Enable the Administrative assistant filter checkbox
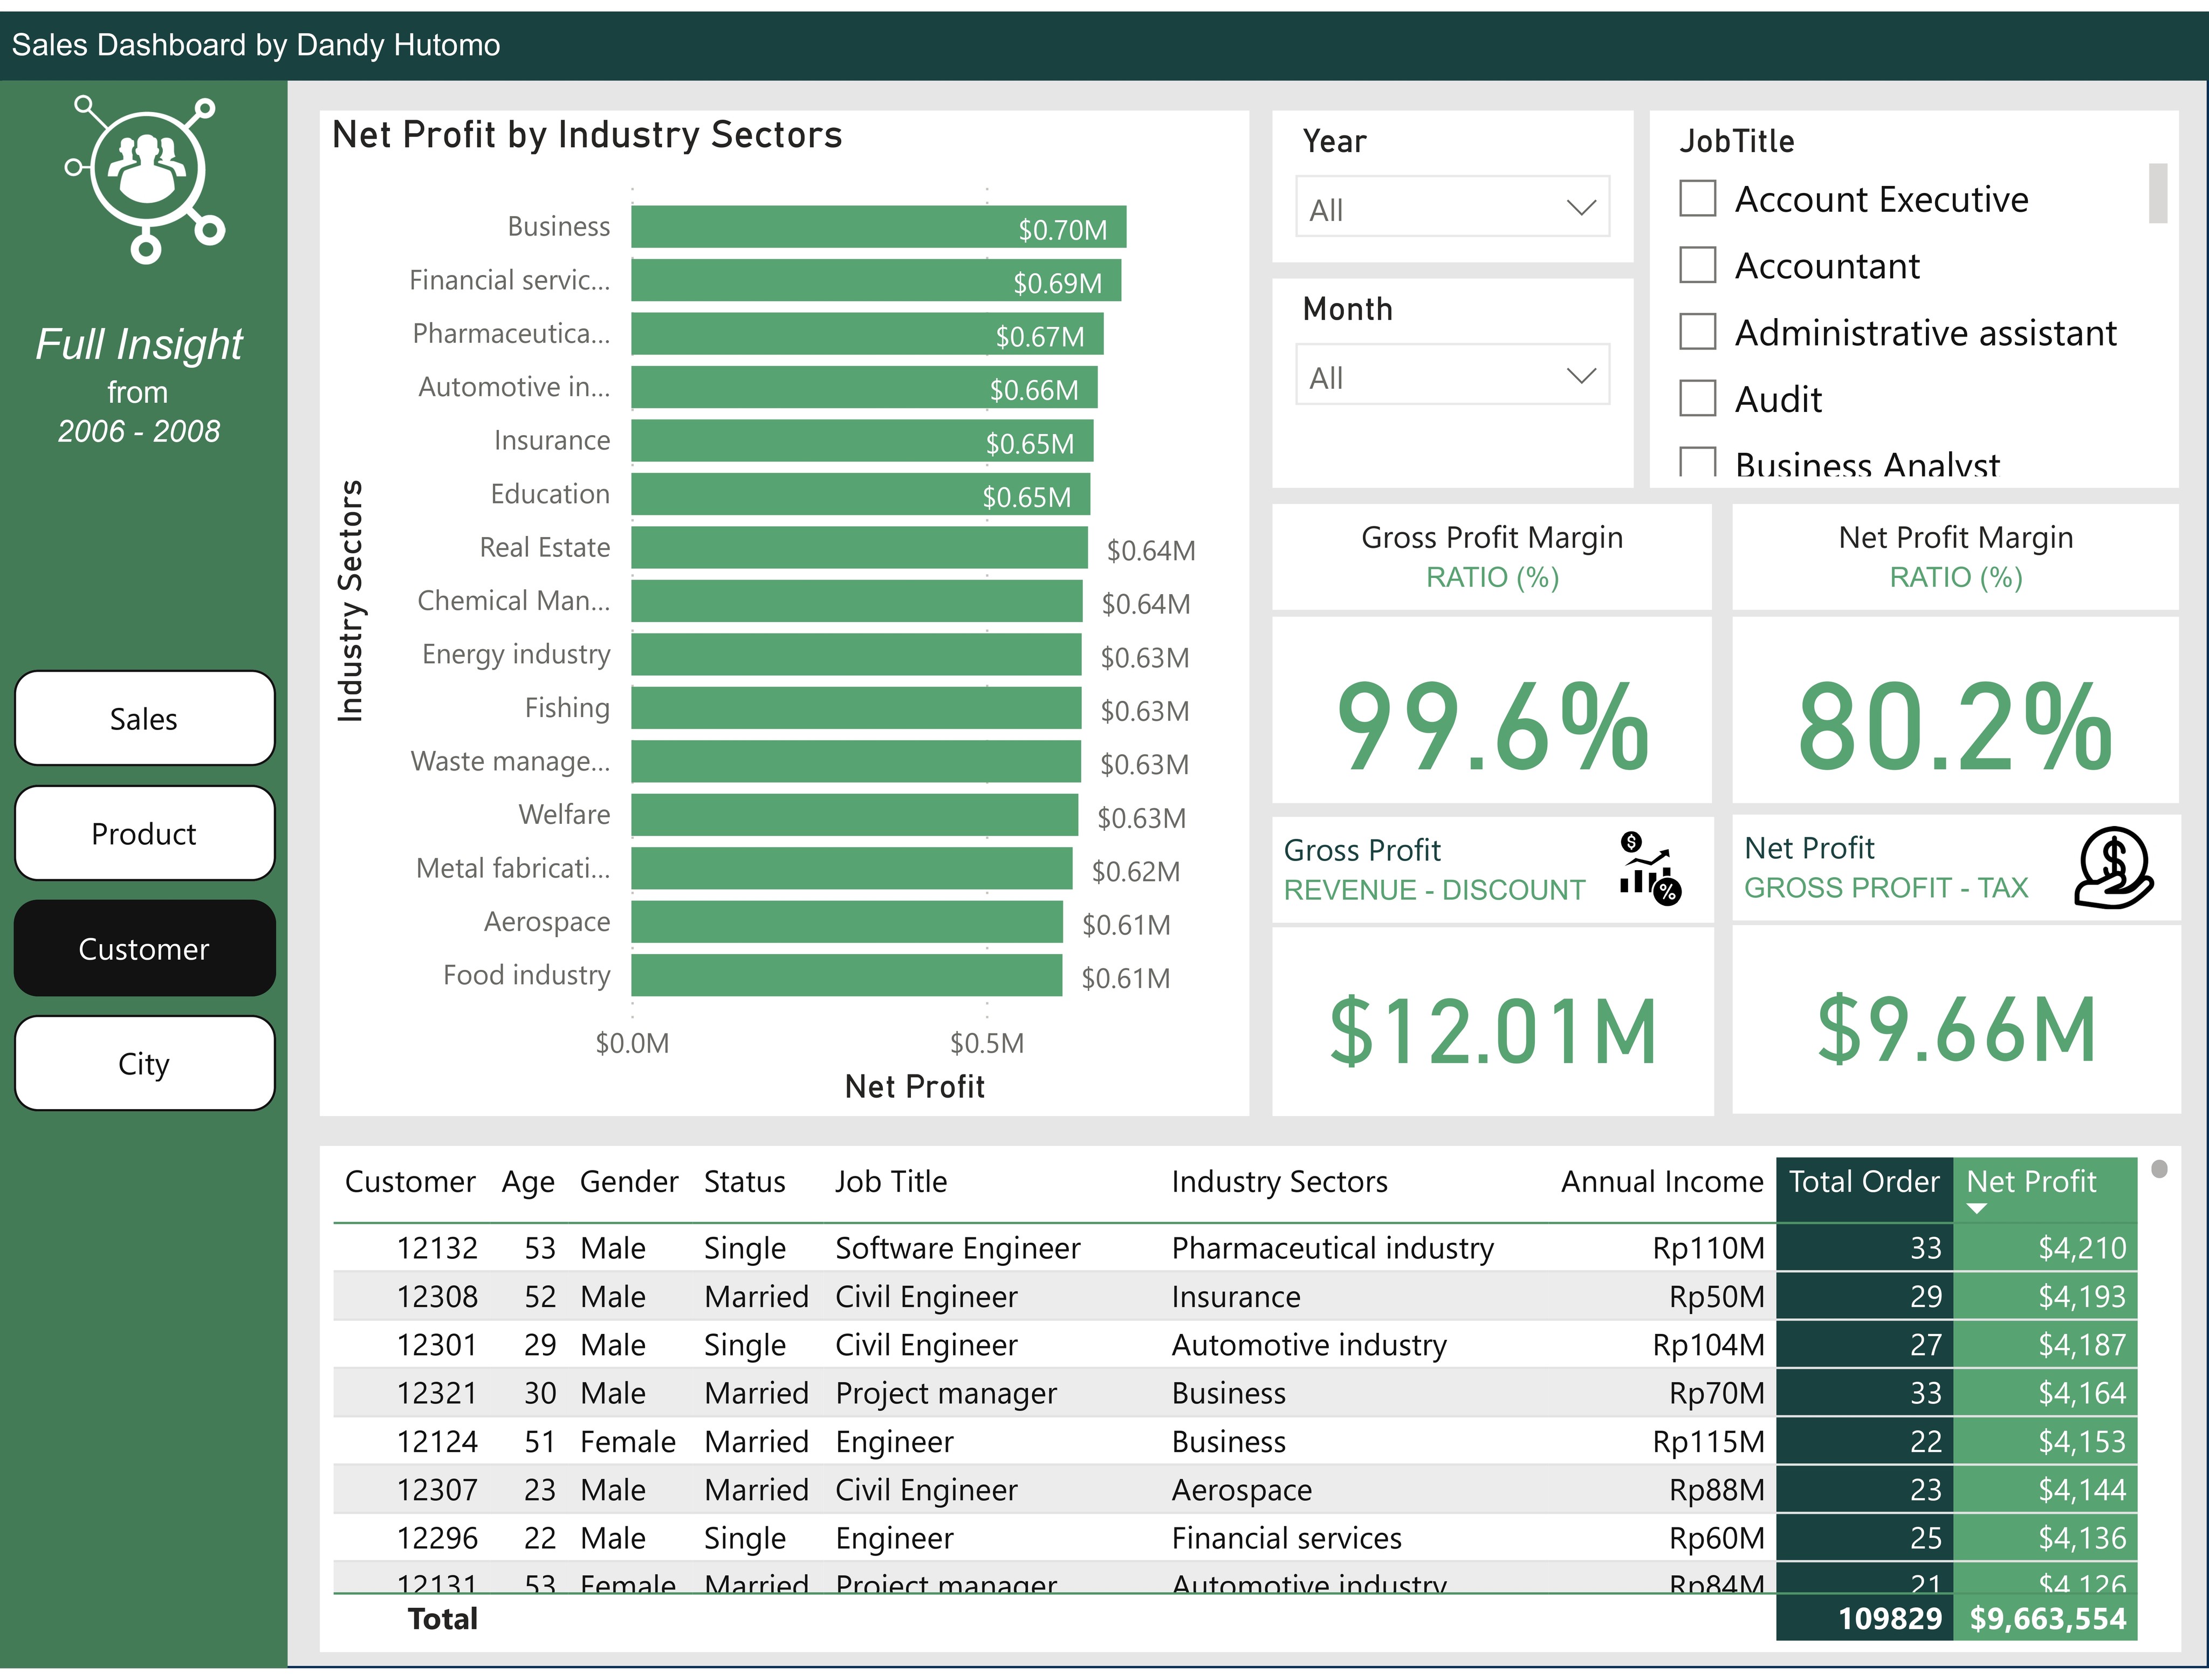 [1697, 331]
